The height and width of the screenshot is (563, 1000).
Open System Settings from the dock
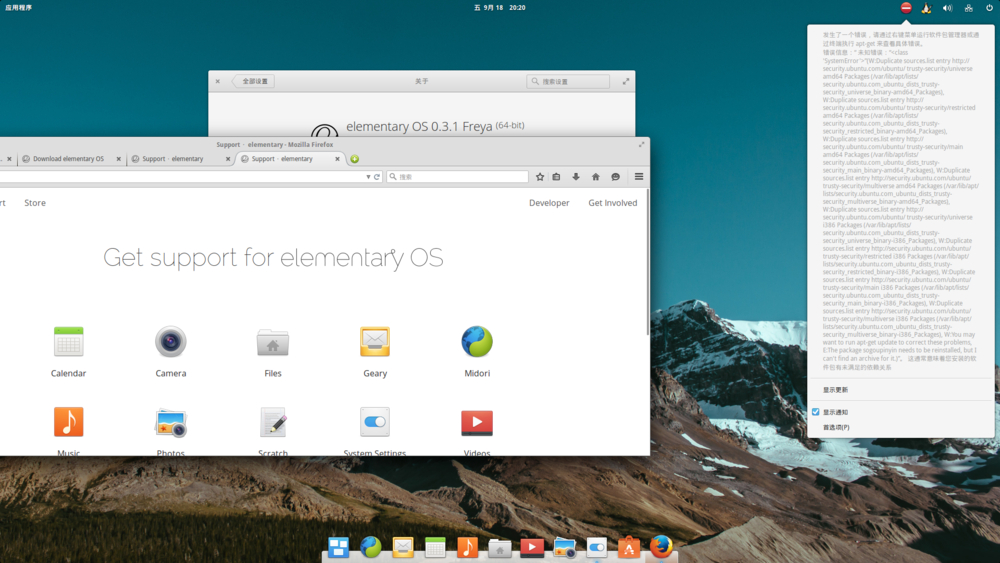pos(597,547)
